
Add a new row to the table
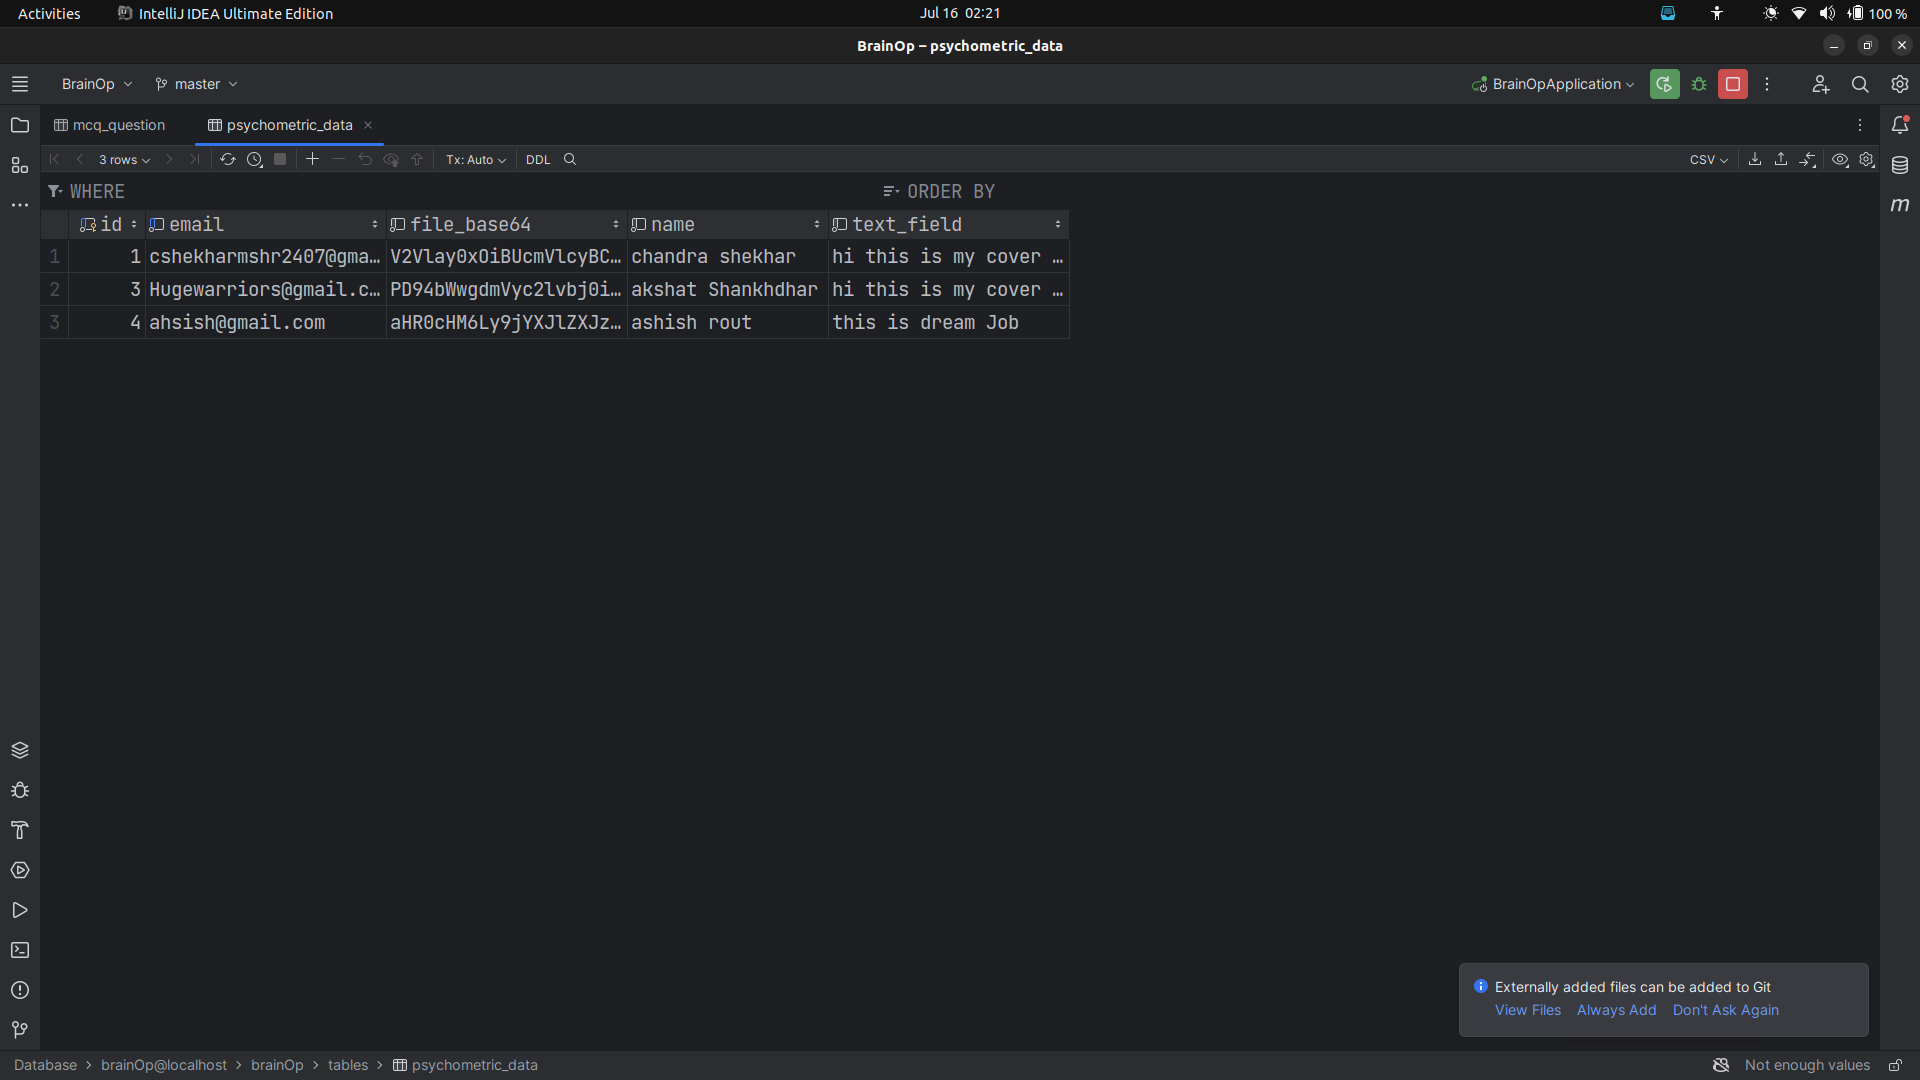point(312,159)
